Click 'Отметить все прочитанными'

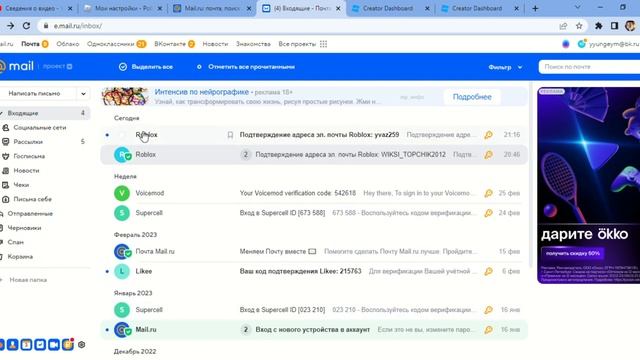246,67
